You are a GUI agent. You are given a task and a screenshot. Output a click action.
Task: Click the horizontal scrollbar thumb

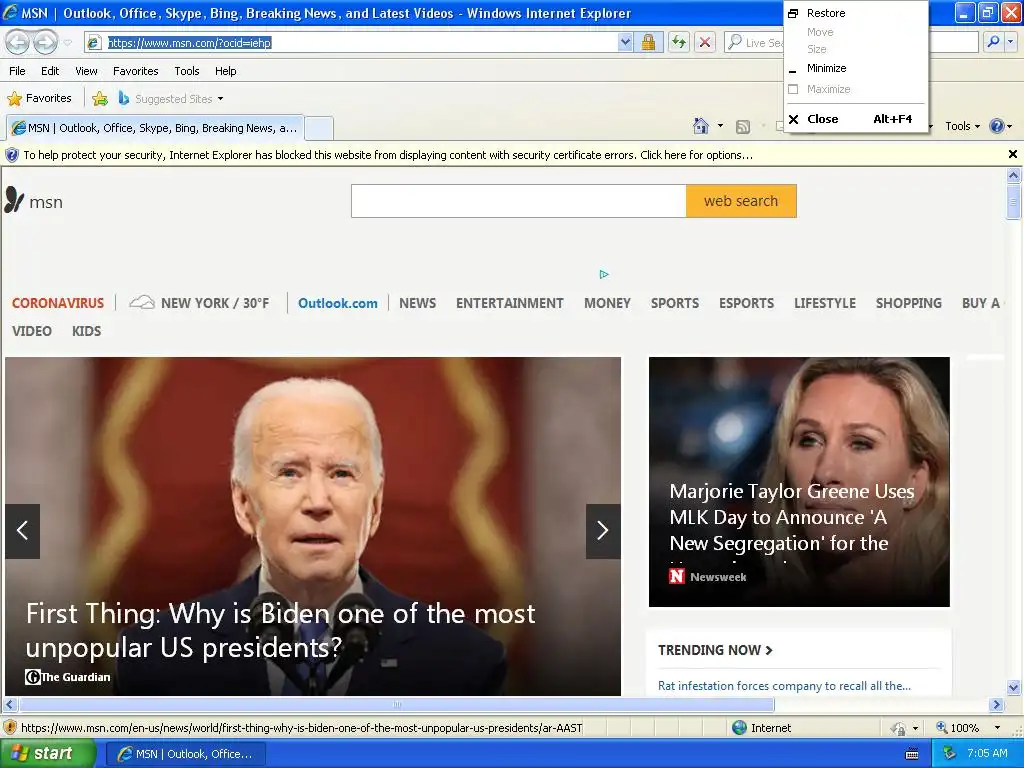coord(396,705)
